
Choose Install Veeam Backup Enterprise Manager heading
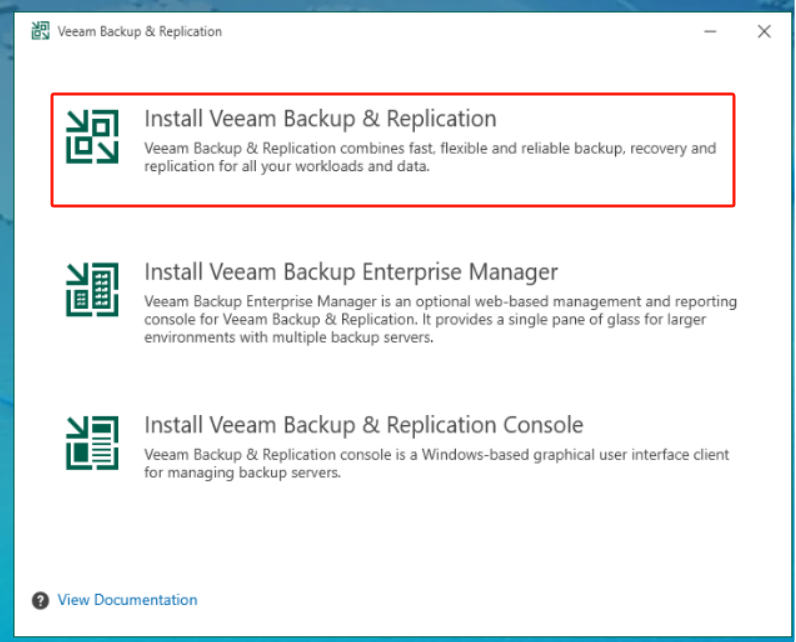pyautogui.click(x=351, y=272)
